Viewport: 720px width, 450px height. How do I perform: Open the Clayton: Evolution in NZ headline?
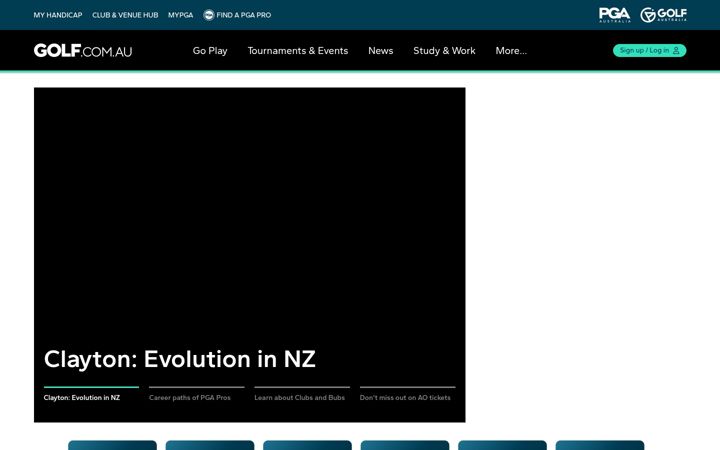(x=180, y=359)
